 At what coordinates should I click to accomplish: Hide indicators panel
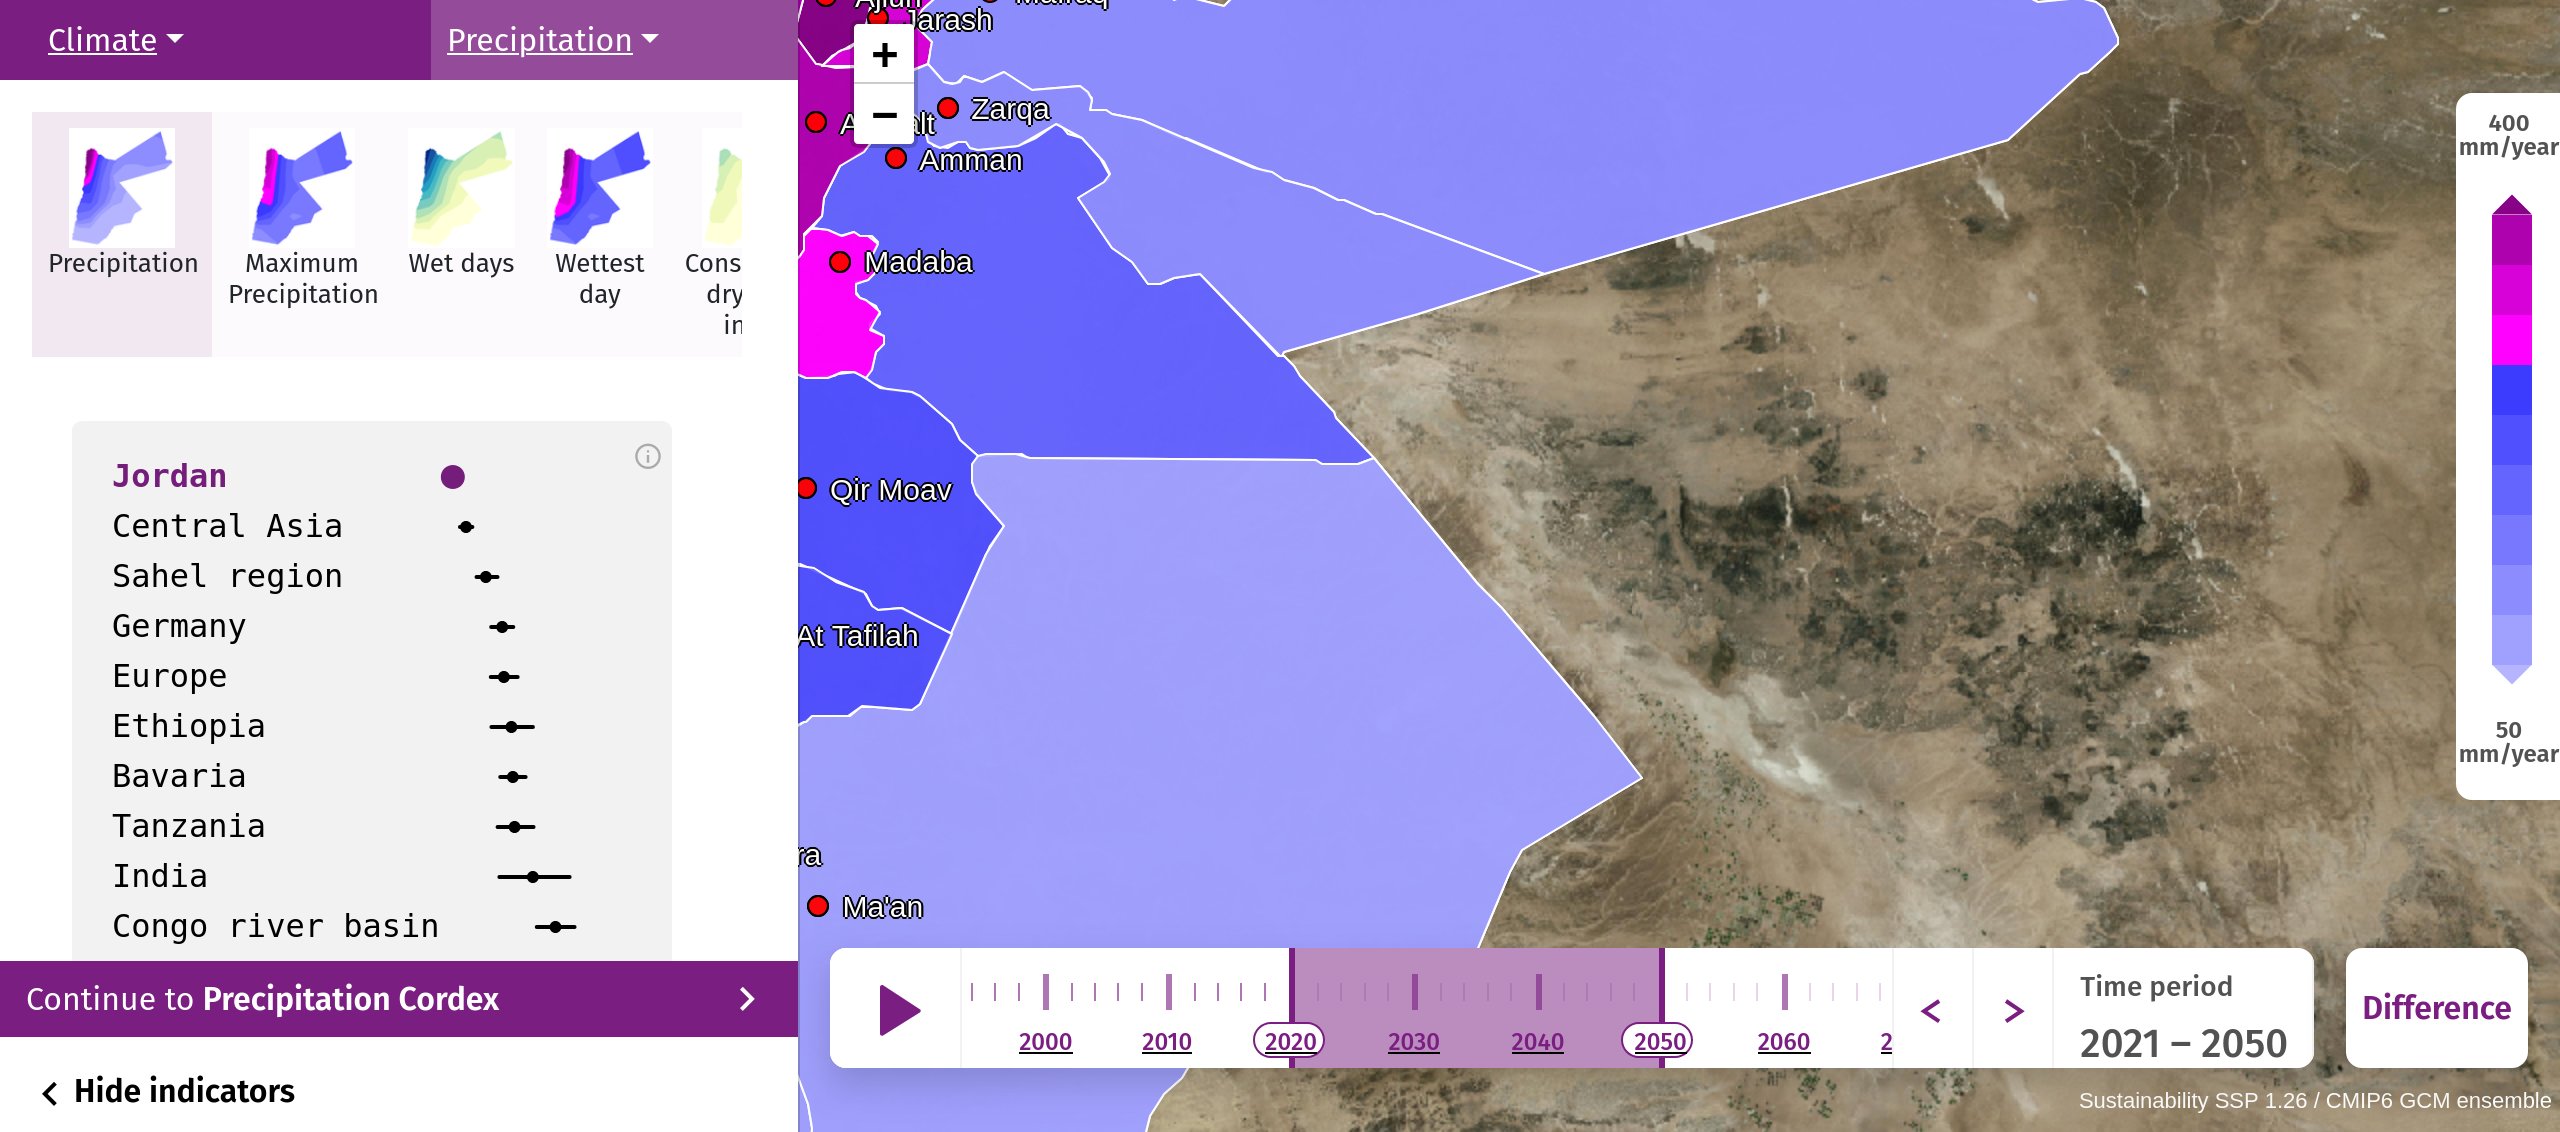(168, 1091)
